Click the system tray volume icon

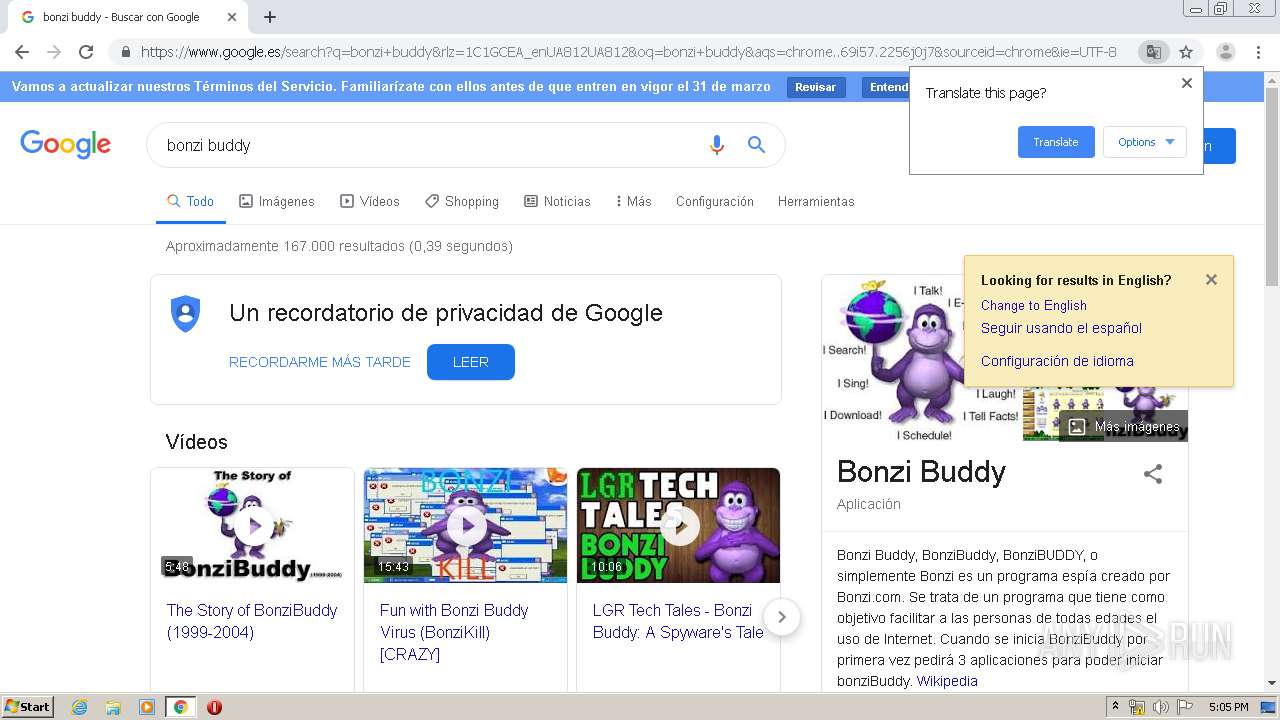point(1160,707)
